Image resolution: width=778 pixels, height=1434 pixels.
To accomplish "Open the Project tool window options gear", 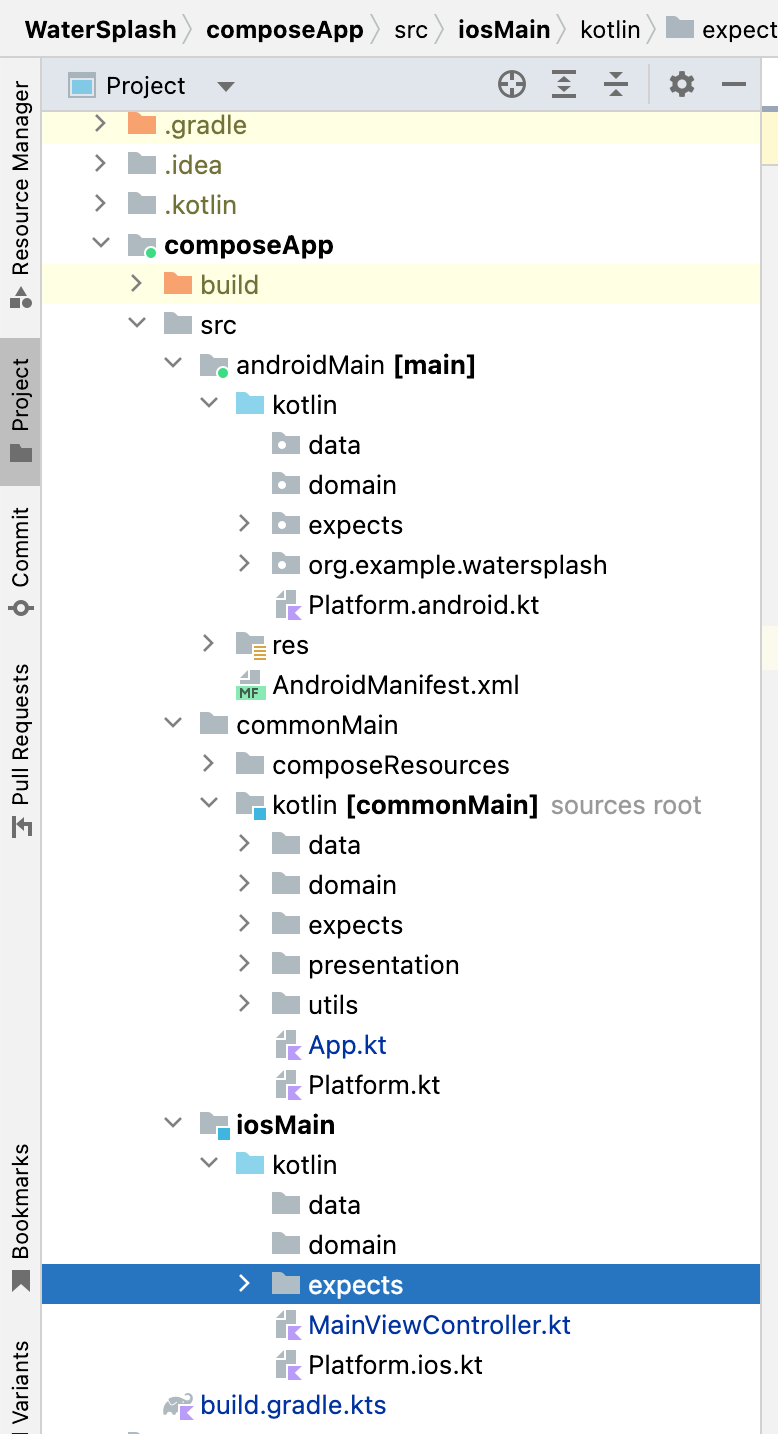I will coord(681,84).
